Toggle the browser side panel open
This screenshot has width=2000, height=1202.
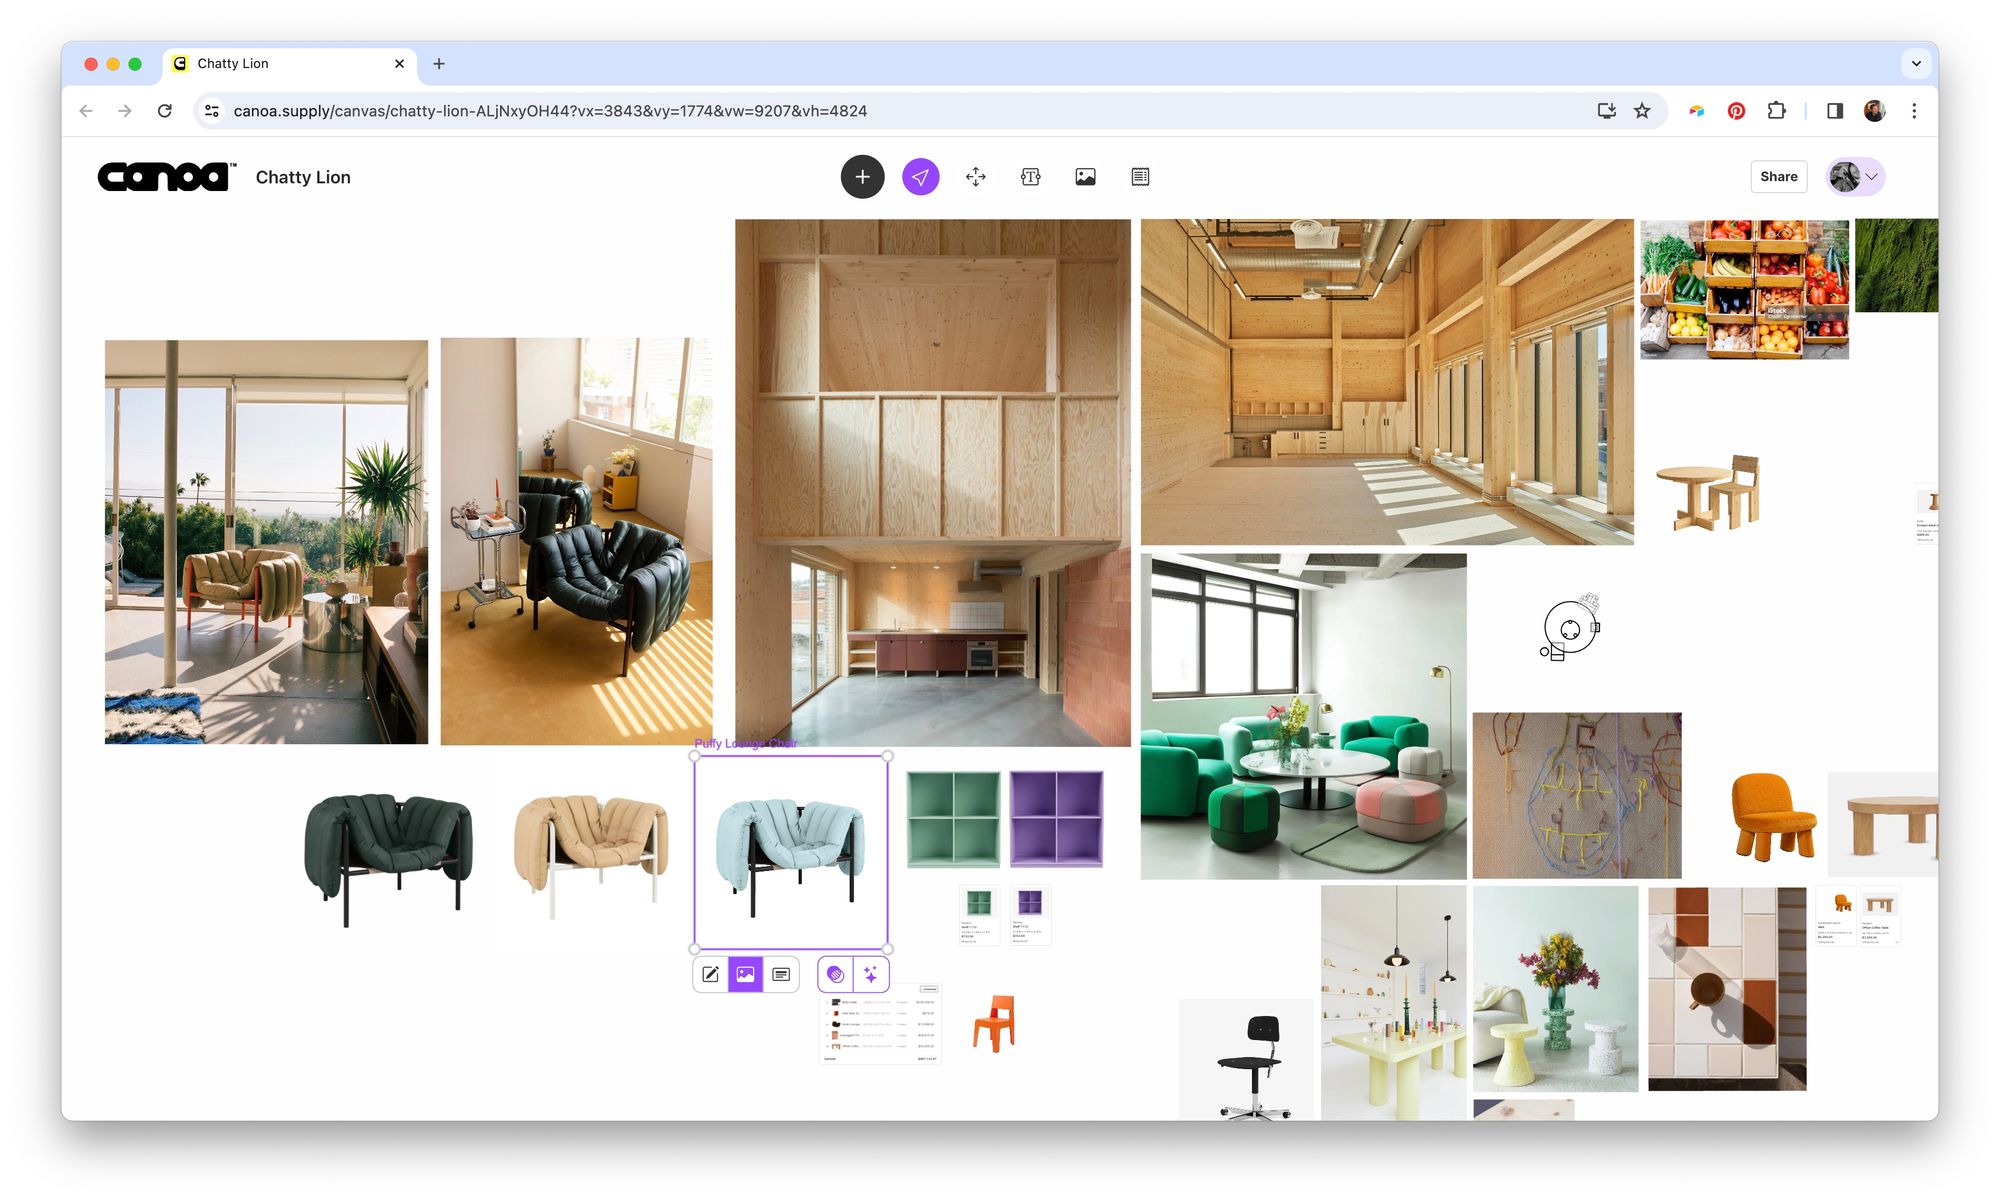tap(1836, 111)
